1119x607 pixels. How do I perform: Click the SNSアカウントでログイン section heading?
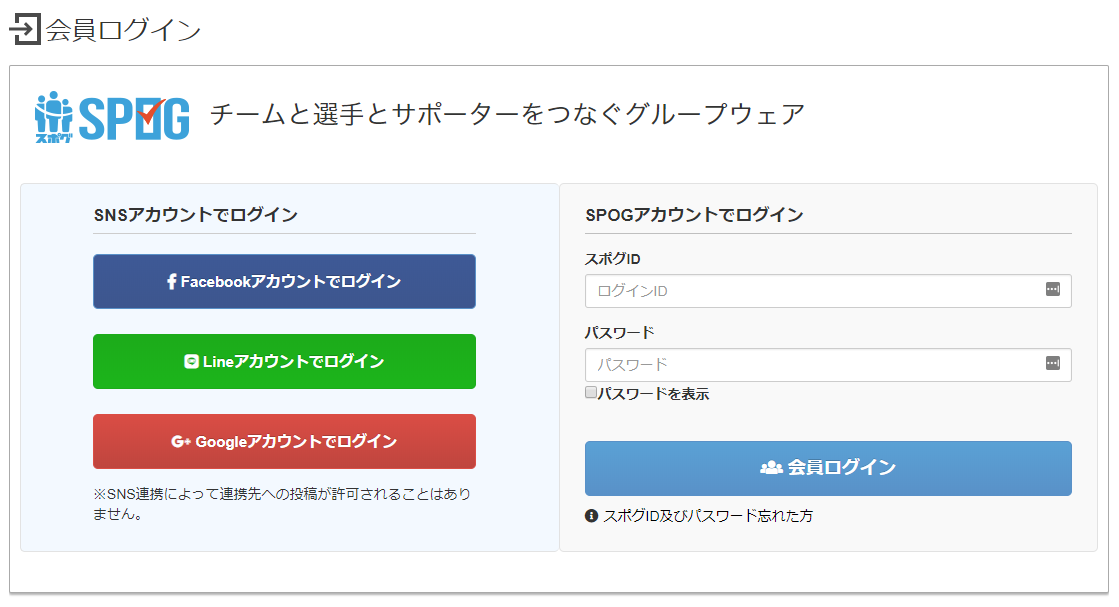click(196, 215)
